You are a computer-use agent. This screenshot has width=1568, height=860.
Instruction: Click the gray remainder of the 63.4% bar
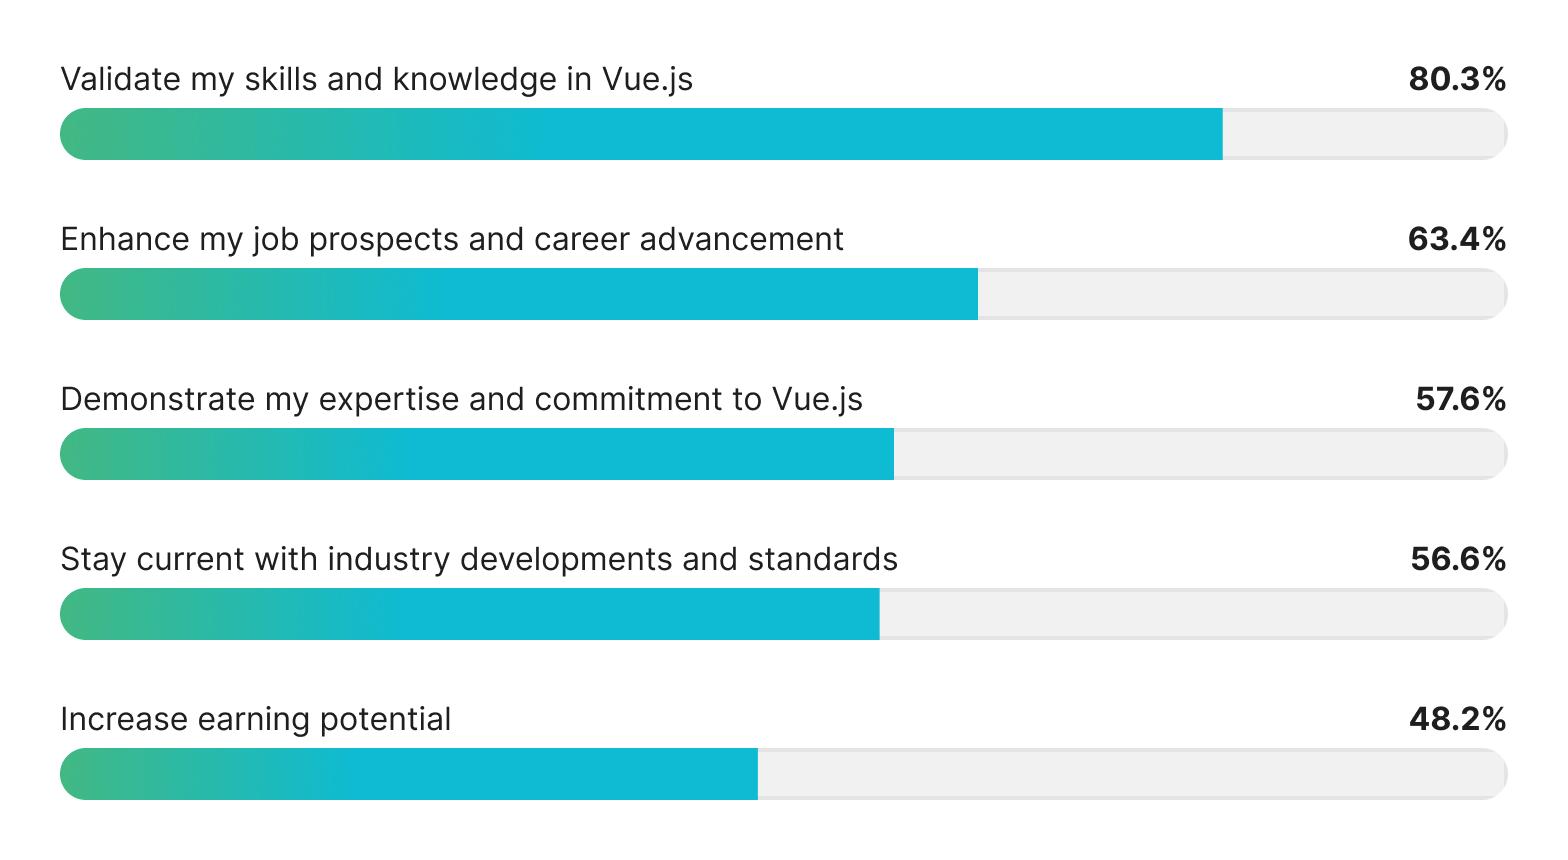pyautogui.click(x=1241, y=294)
